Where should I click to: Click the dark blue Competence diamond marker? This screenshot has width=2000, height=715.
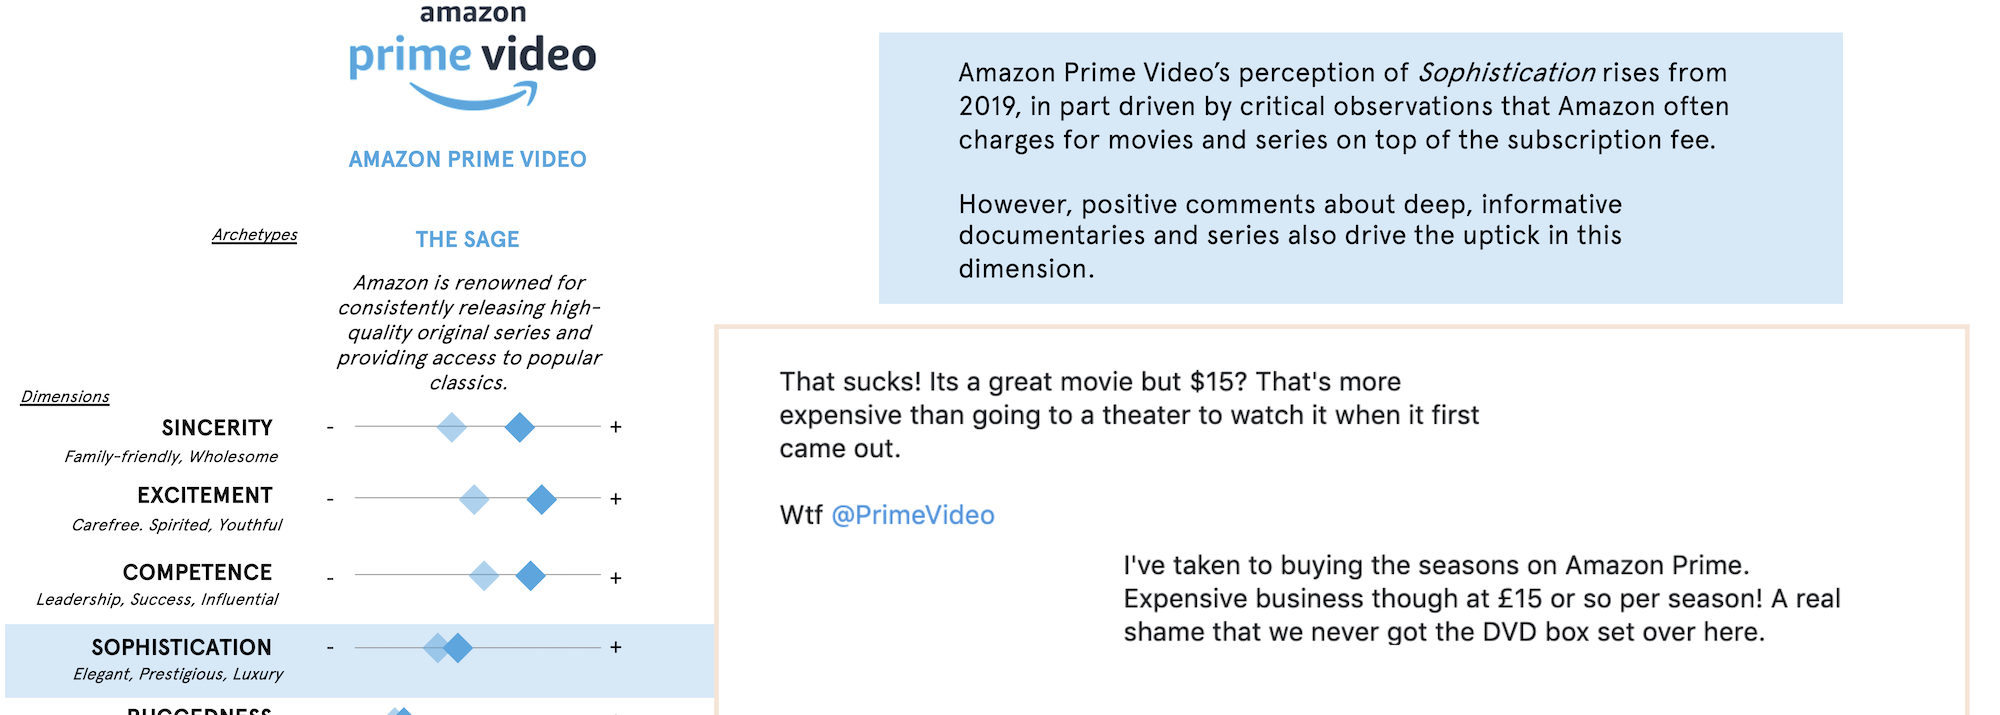[530, 576]
